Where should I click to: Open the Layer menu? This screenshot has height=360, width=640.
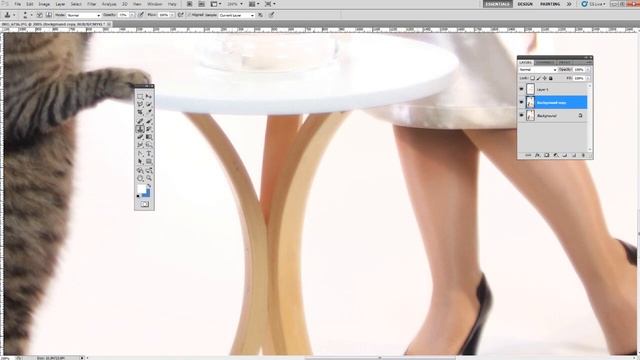click(x=60, y=4)
